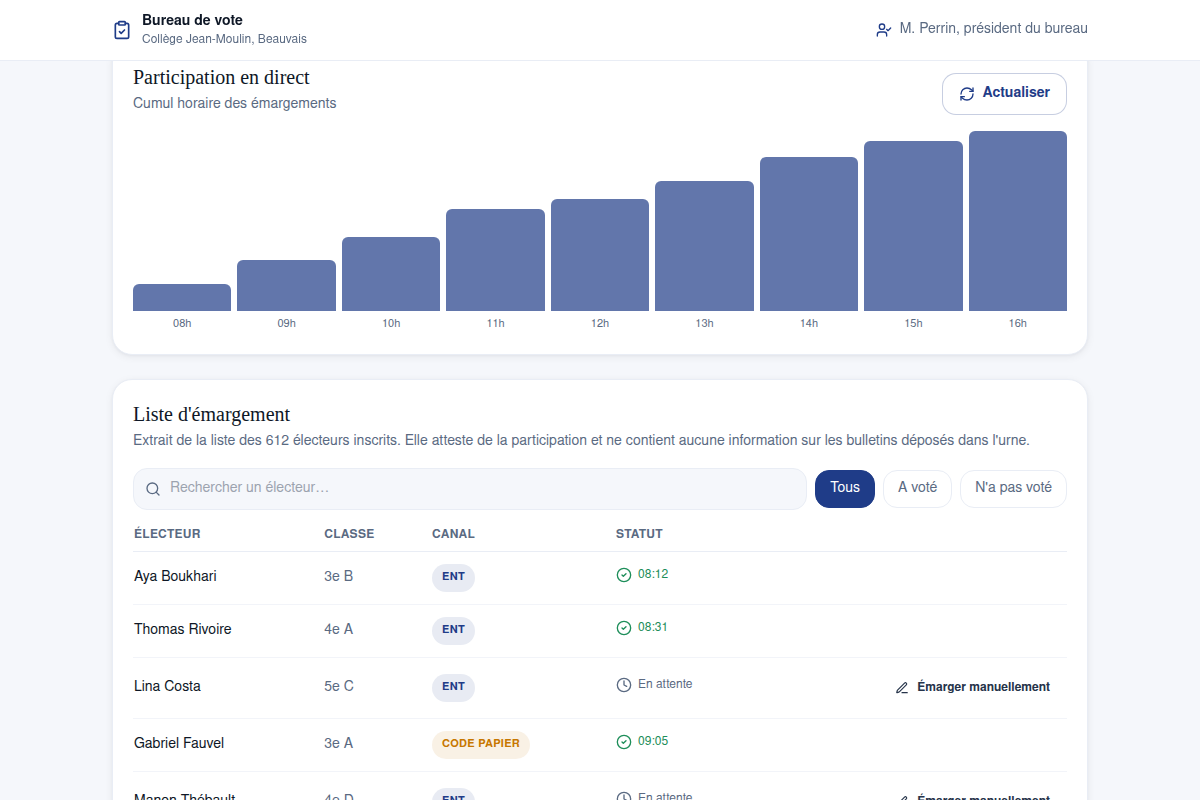Image resolution: width=1200 pixels, height=800 pixels.
Task: Click the green check icon next to 08:31
Action: point(624,628)
